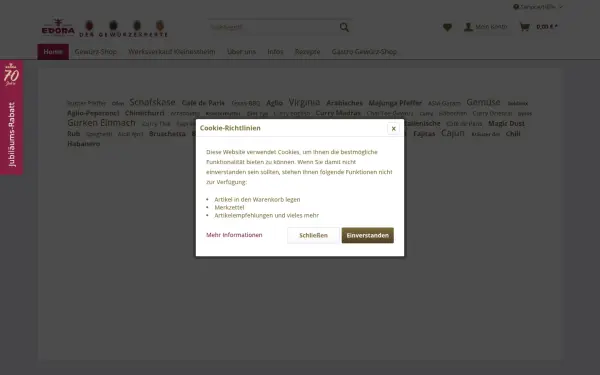
Task: Click the search magnifier icon
Action: pyautogui.click(x=344, y=27)
